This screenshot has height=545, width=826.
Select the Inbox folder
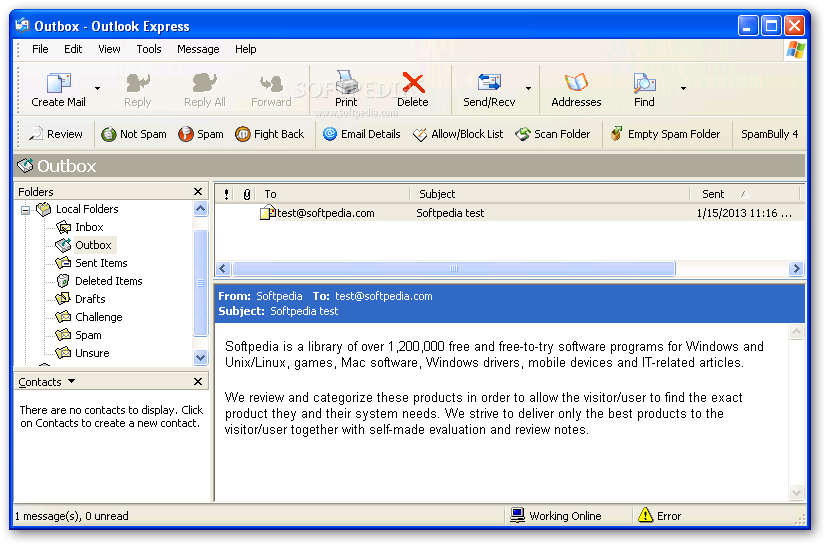(x=89, y=227)
